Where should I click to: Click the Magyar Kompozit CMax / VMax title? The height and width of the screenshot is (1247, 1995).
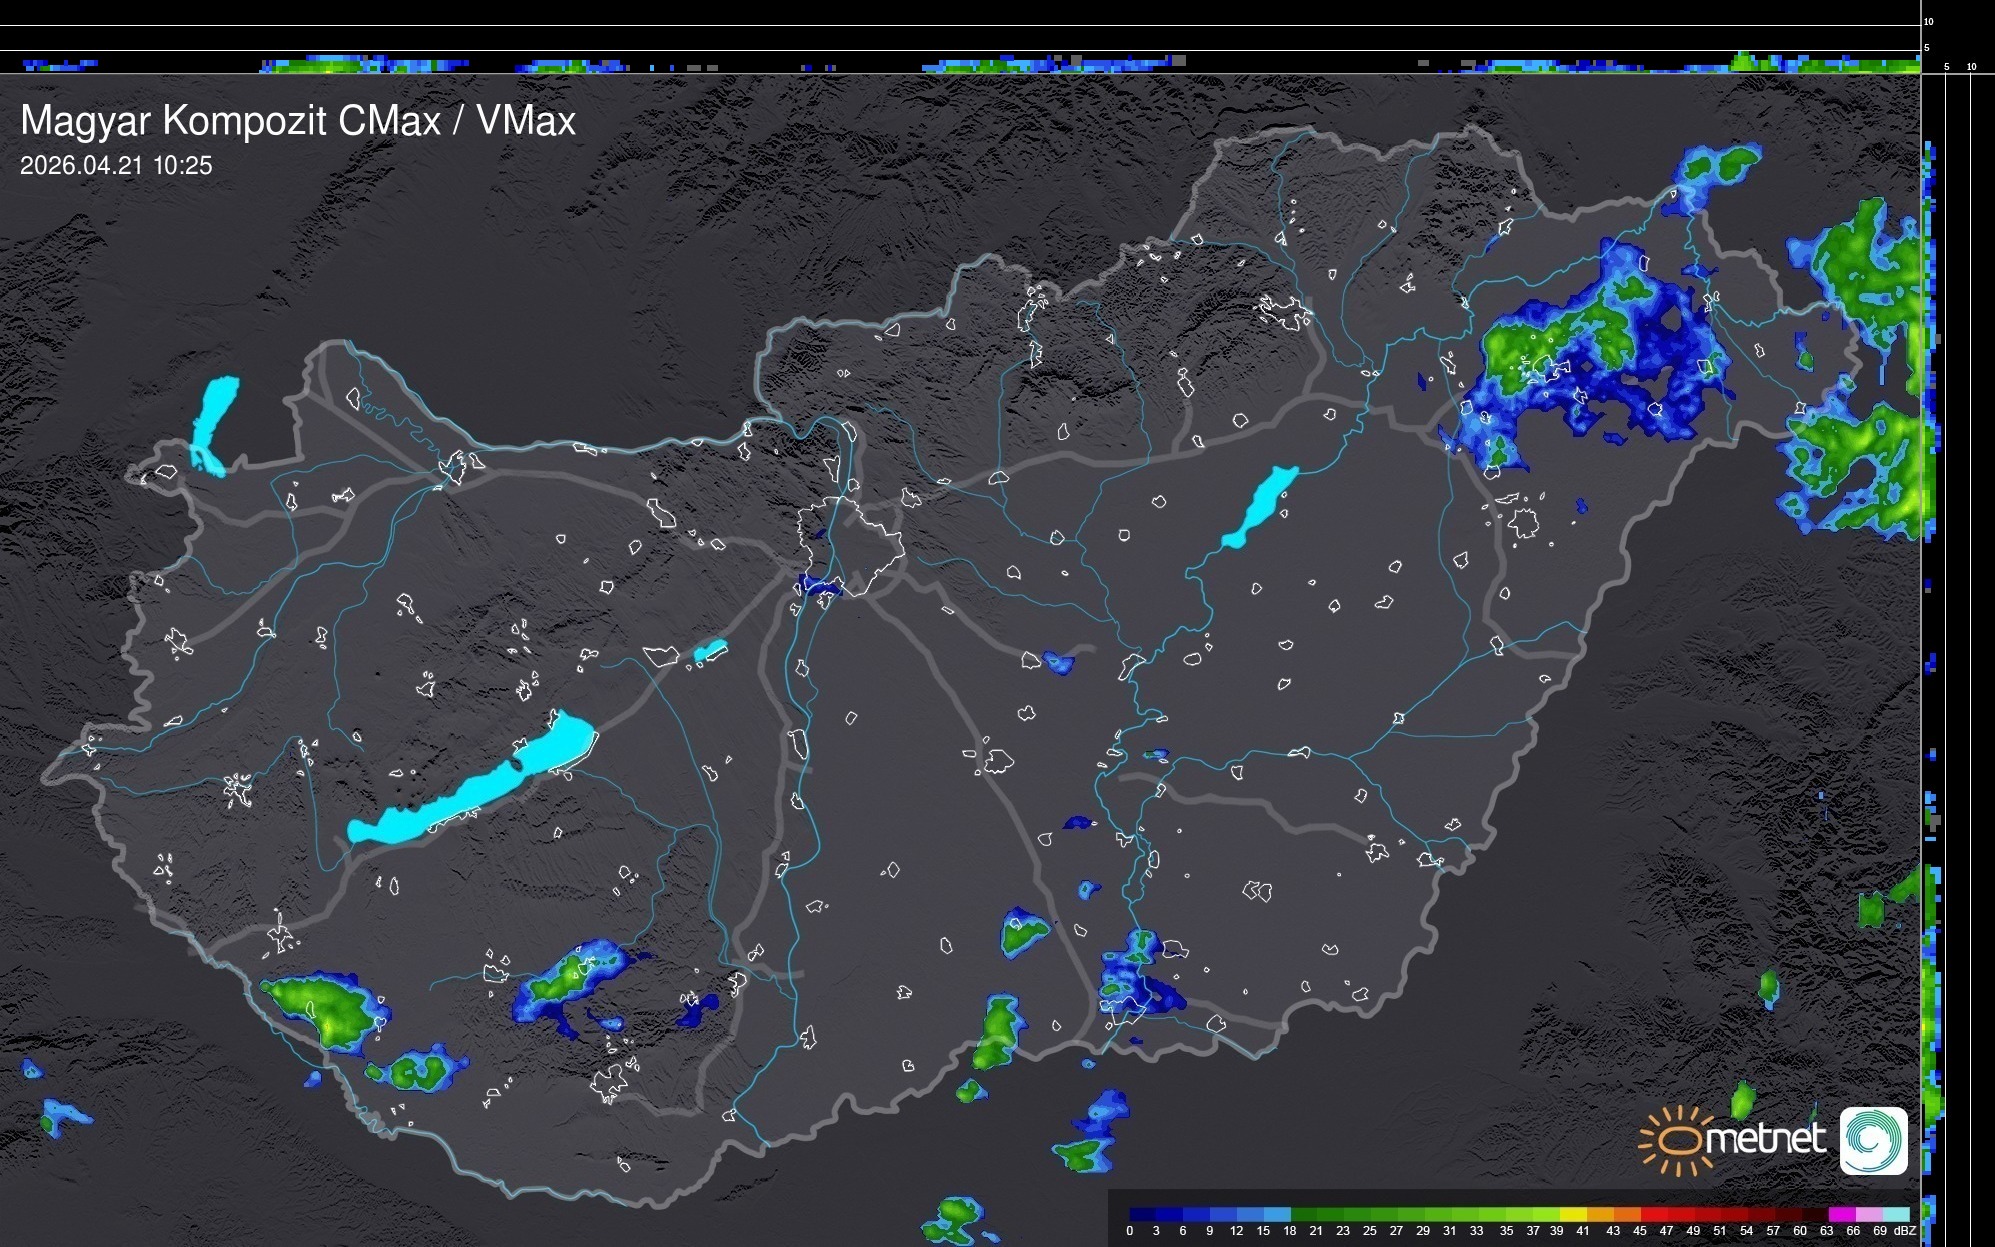pyautogui.click(x=298, y=121)
